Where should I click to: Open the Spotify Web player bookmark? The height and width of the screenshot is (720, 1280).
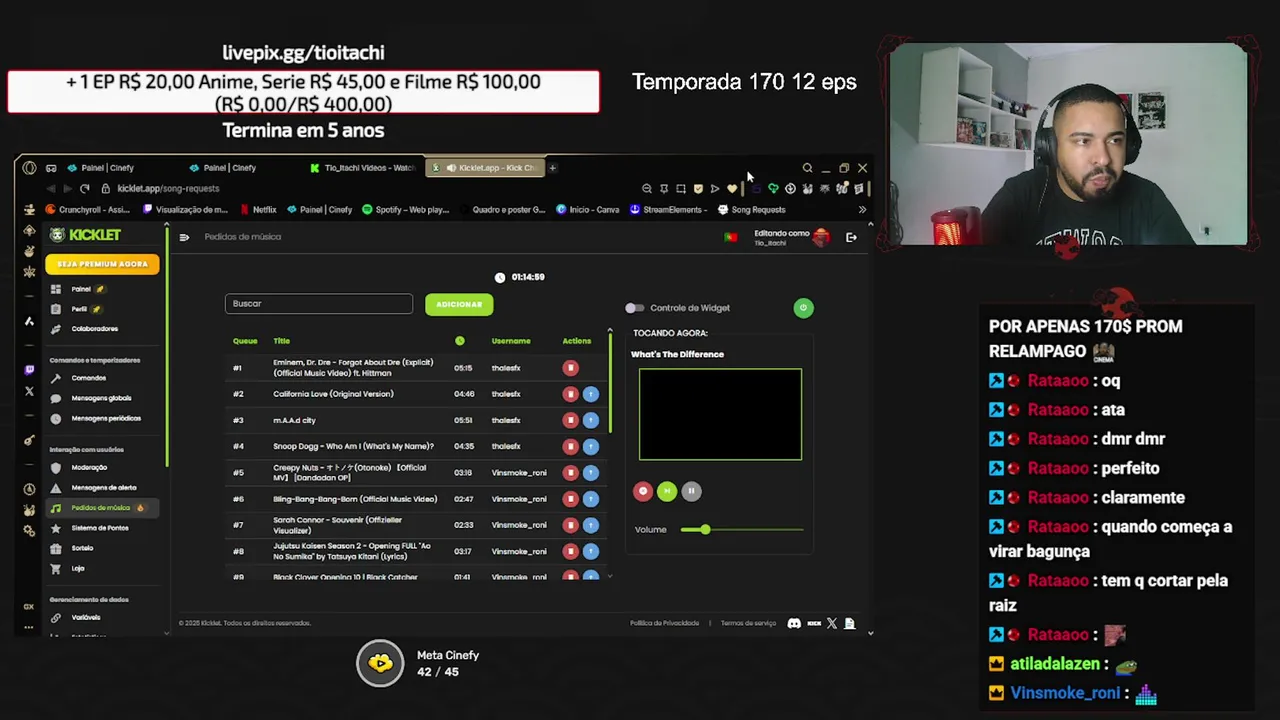point(405,210)
